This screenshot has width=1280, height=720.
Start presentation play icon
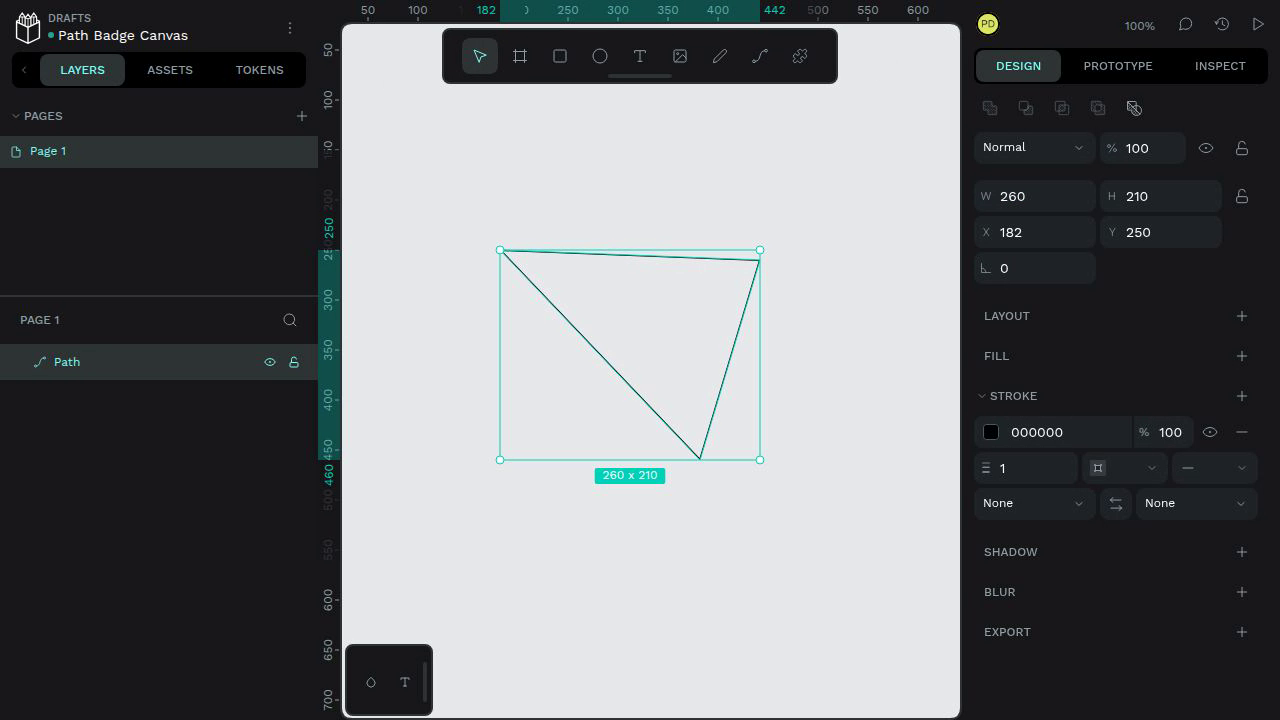pyautogui.click(x=1258, y=24)
